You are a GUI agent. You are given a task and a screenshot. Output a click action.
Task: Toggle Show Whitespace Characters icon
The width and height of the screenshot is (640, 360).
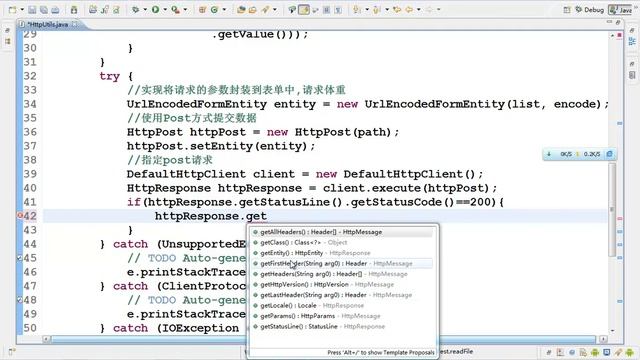[338, 9]
